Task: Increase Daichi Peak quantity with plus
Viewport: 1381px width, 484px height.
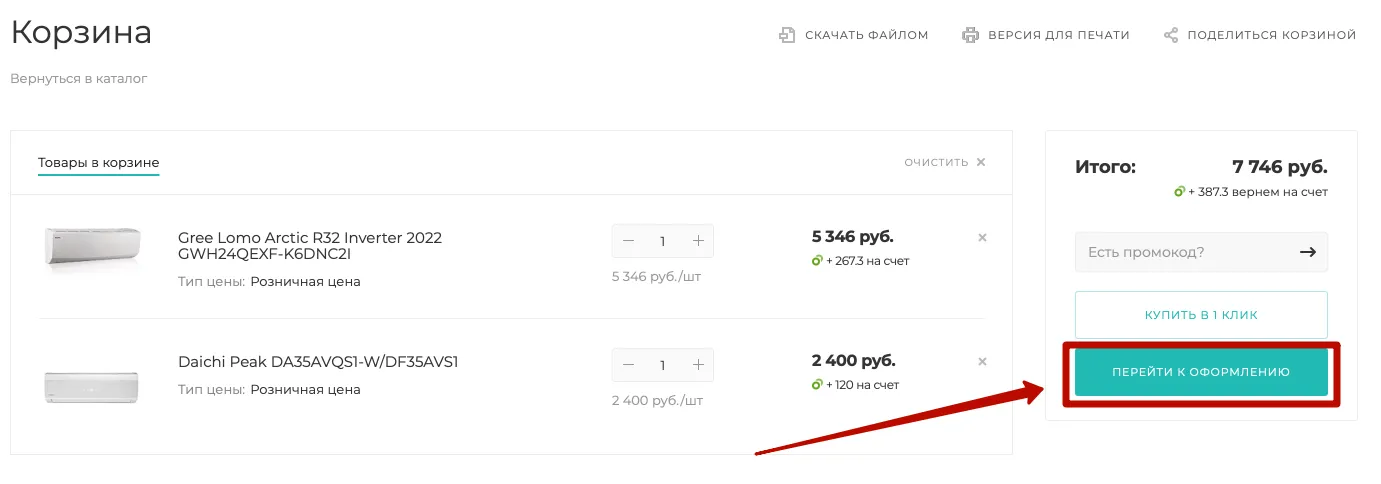Action: click(698, 365)
